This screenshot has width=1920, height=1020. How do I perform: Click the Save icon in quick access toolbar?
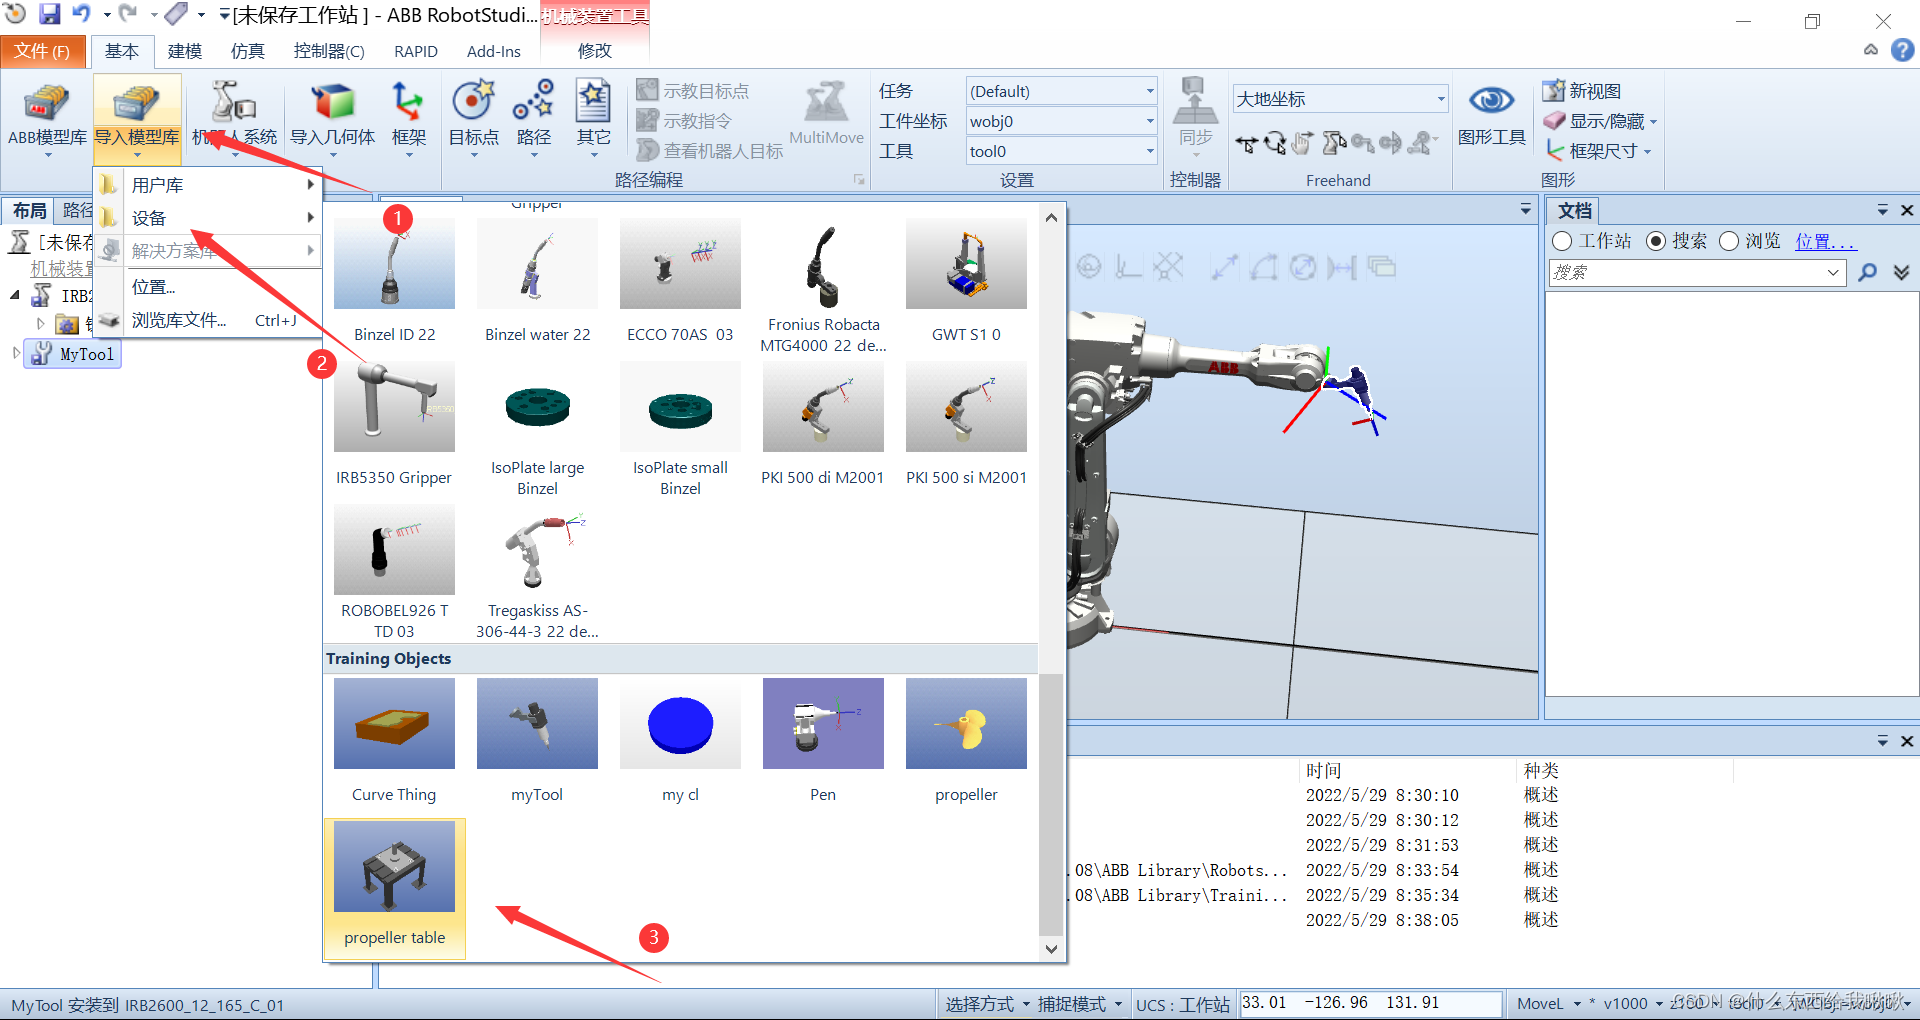coord(49,14)
